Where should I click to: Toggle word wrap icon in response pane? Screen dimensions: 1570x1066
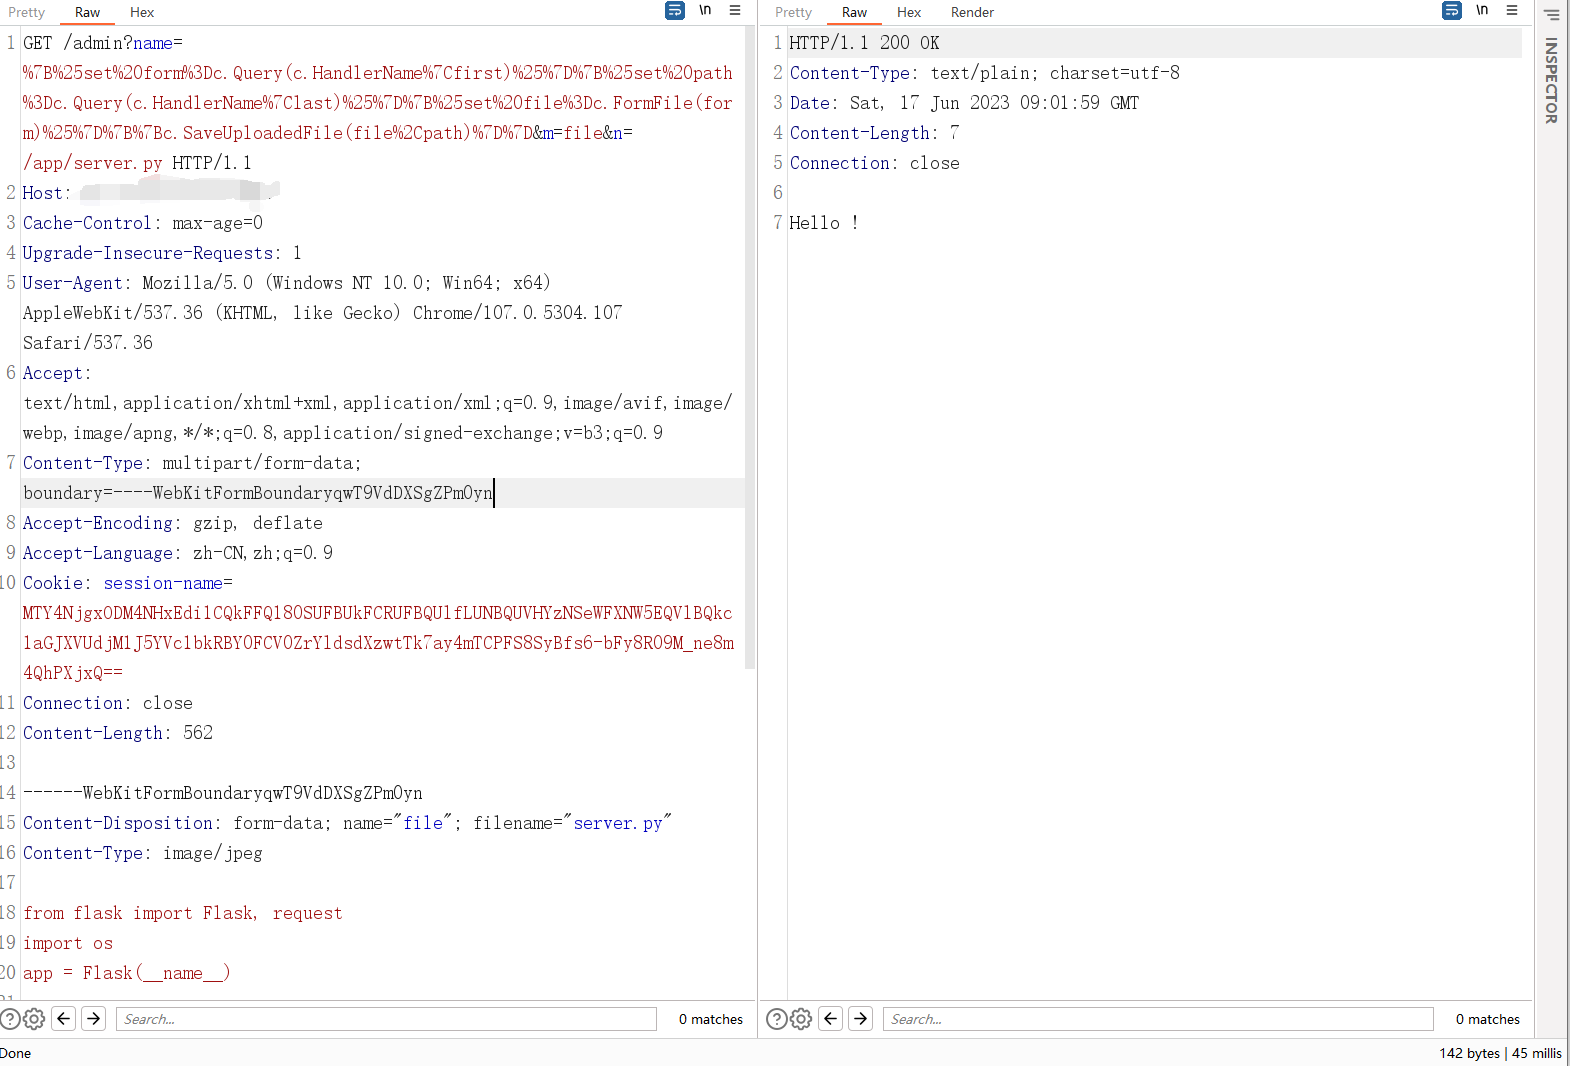tap(1452, 10)
